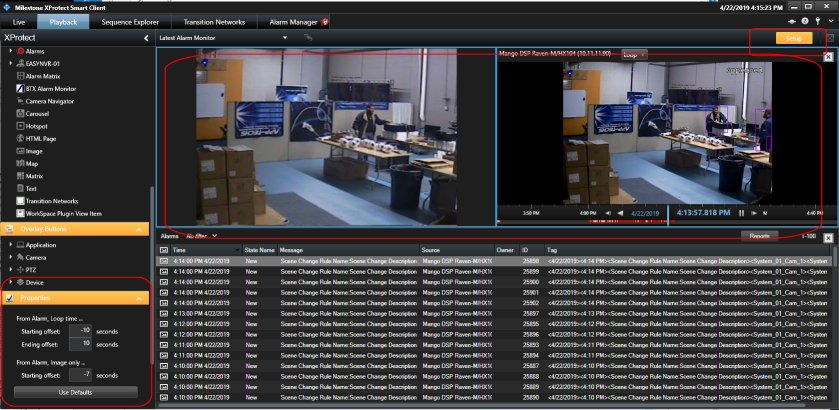
Task: Close the alarm list pane
Action: pos(828,237)
